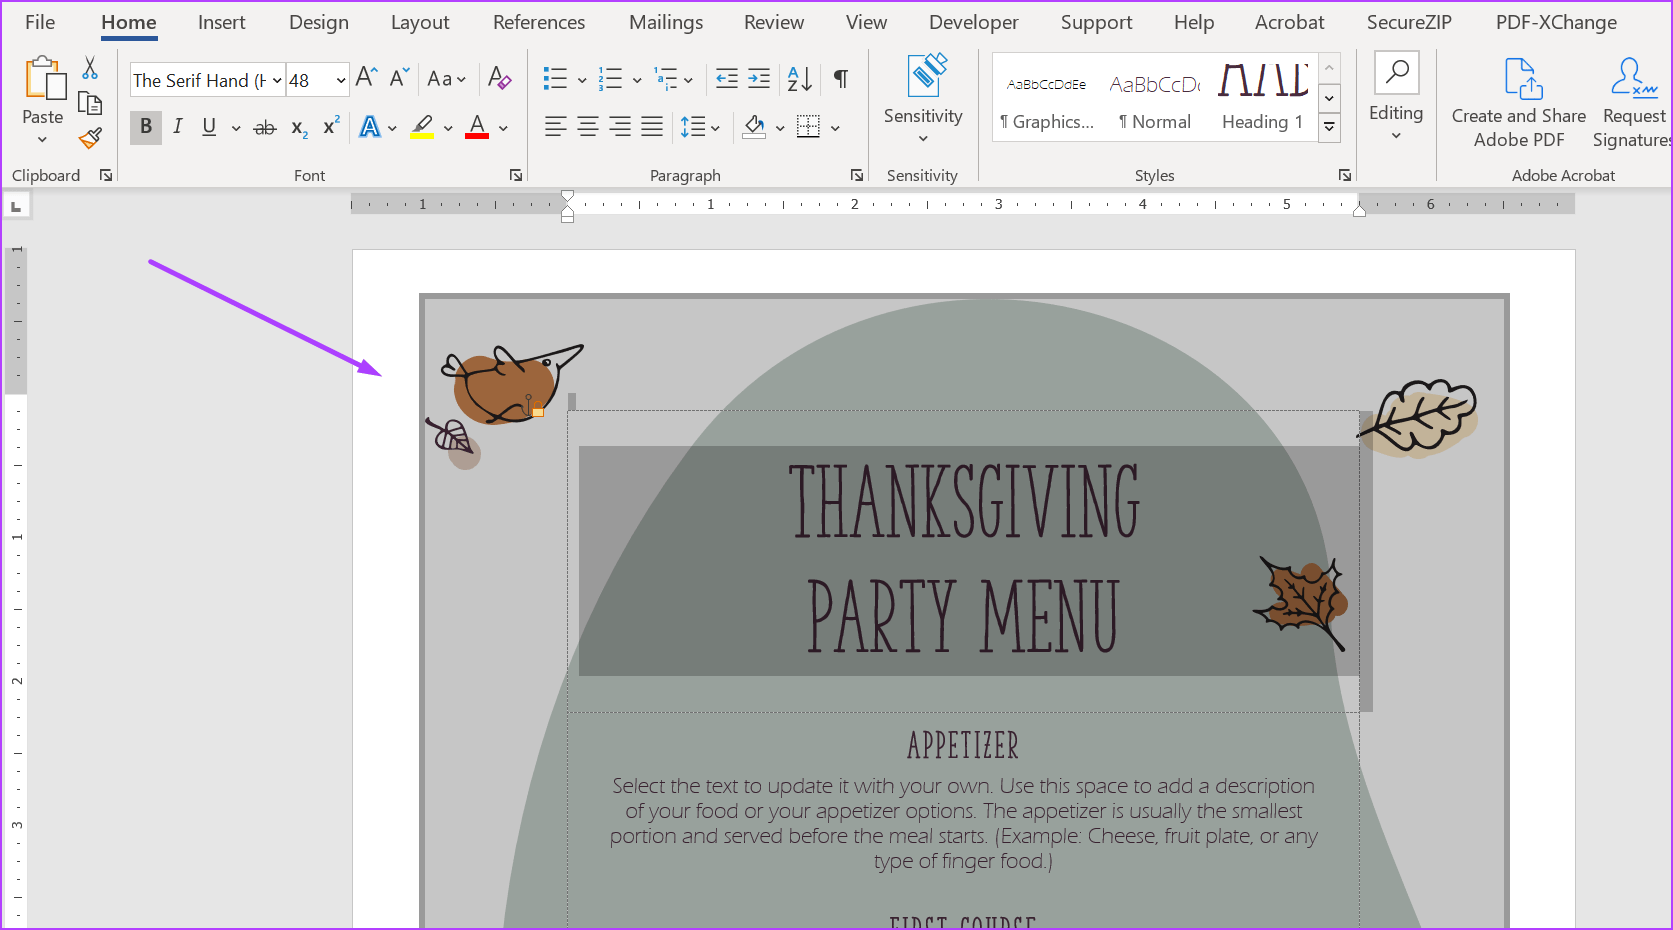1673x930 pixels.
Task: Select the Request Signatures tool
Action: [x=1632, y=100]
